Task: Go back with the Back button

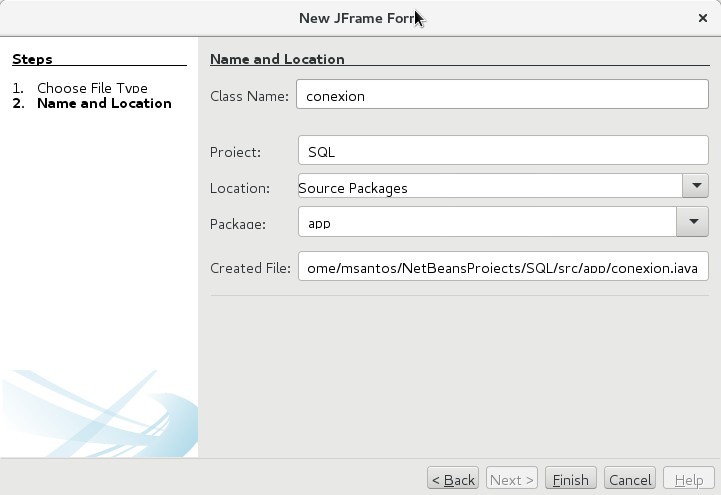Action: (453, 480)
